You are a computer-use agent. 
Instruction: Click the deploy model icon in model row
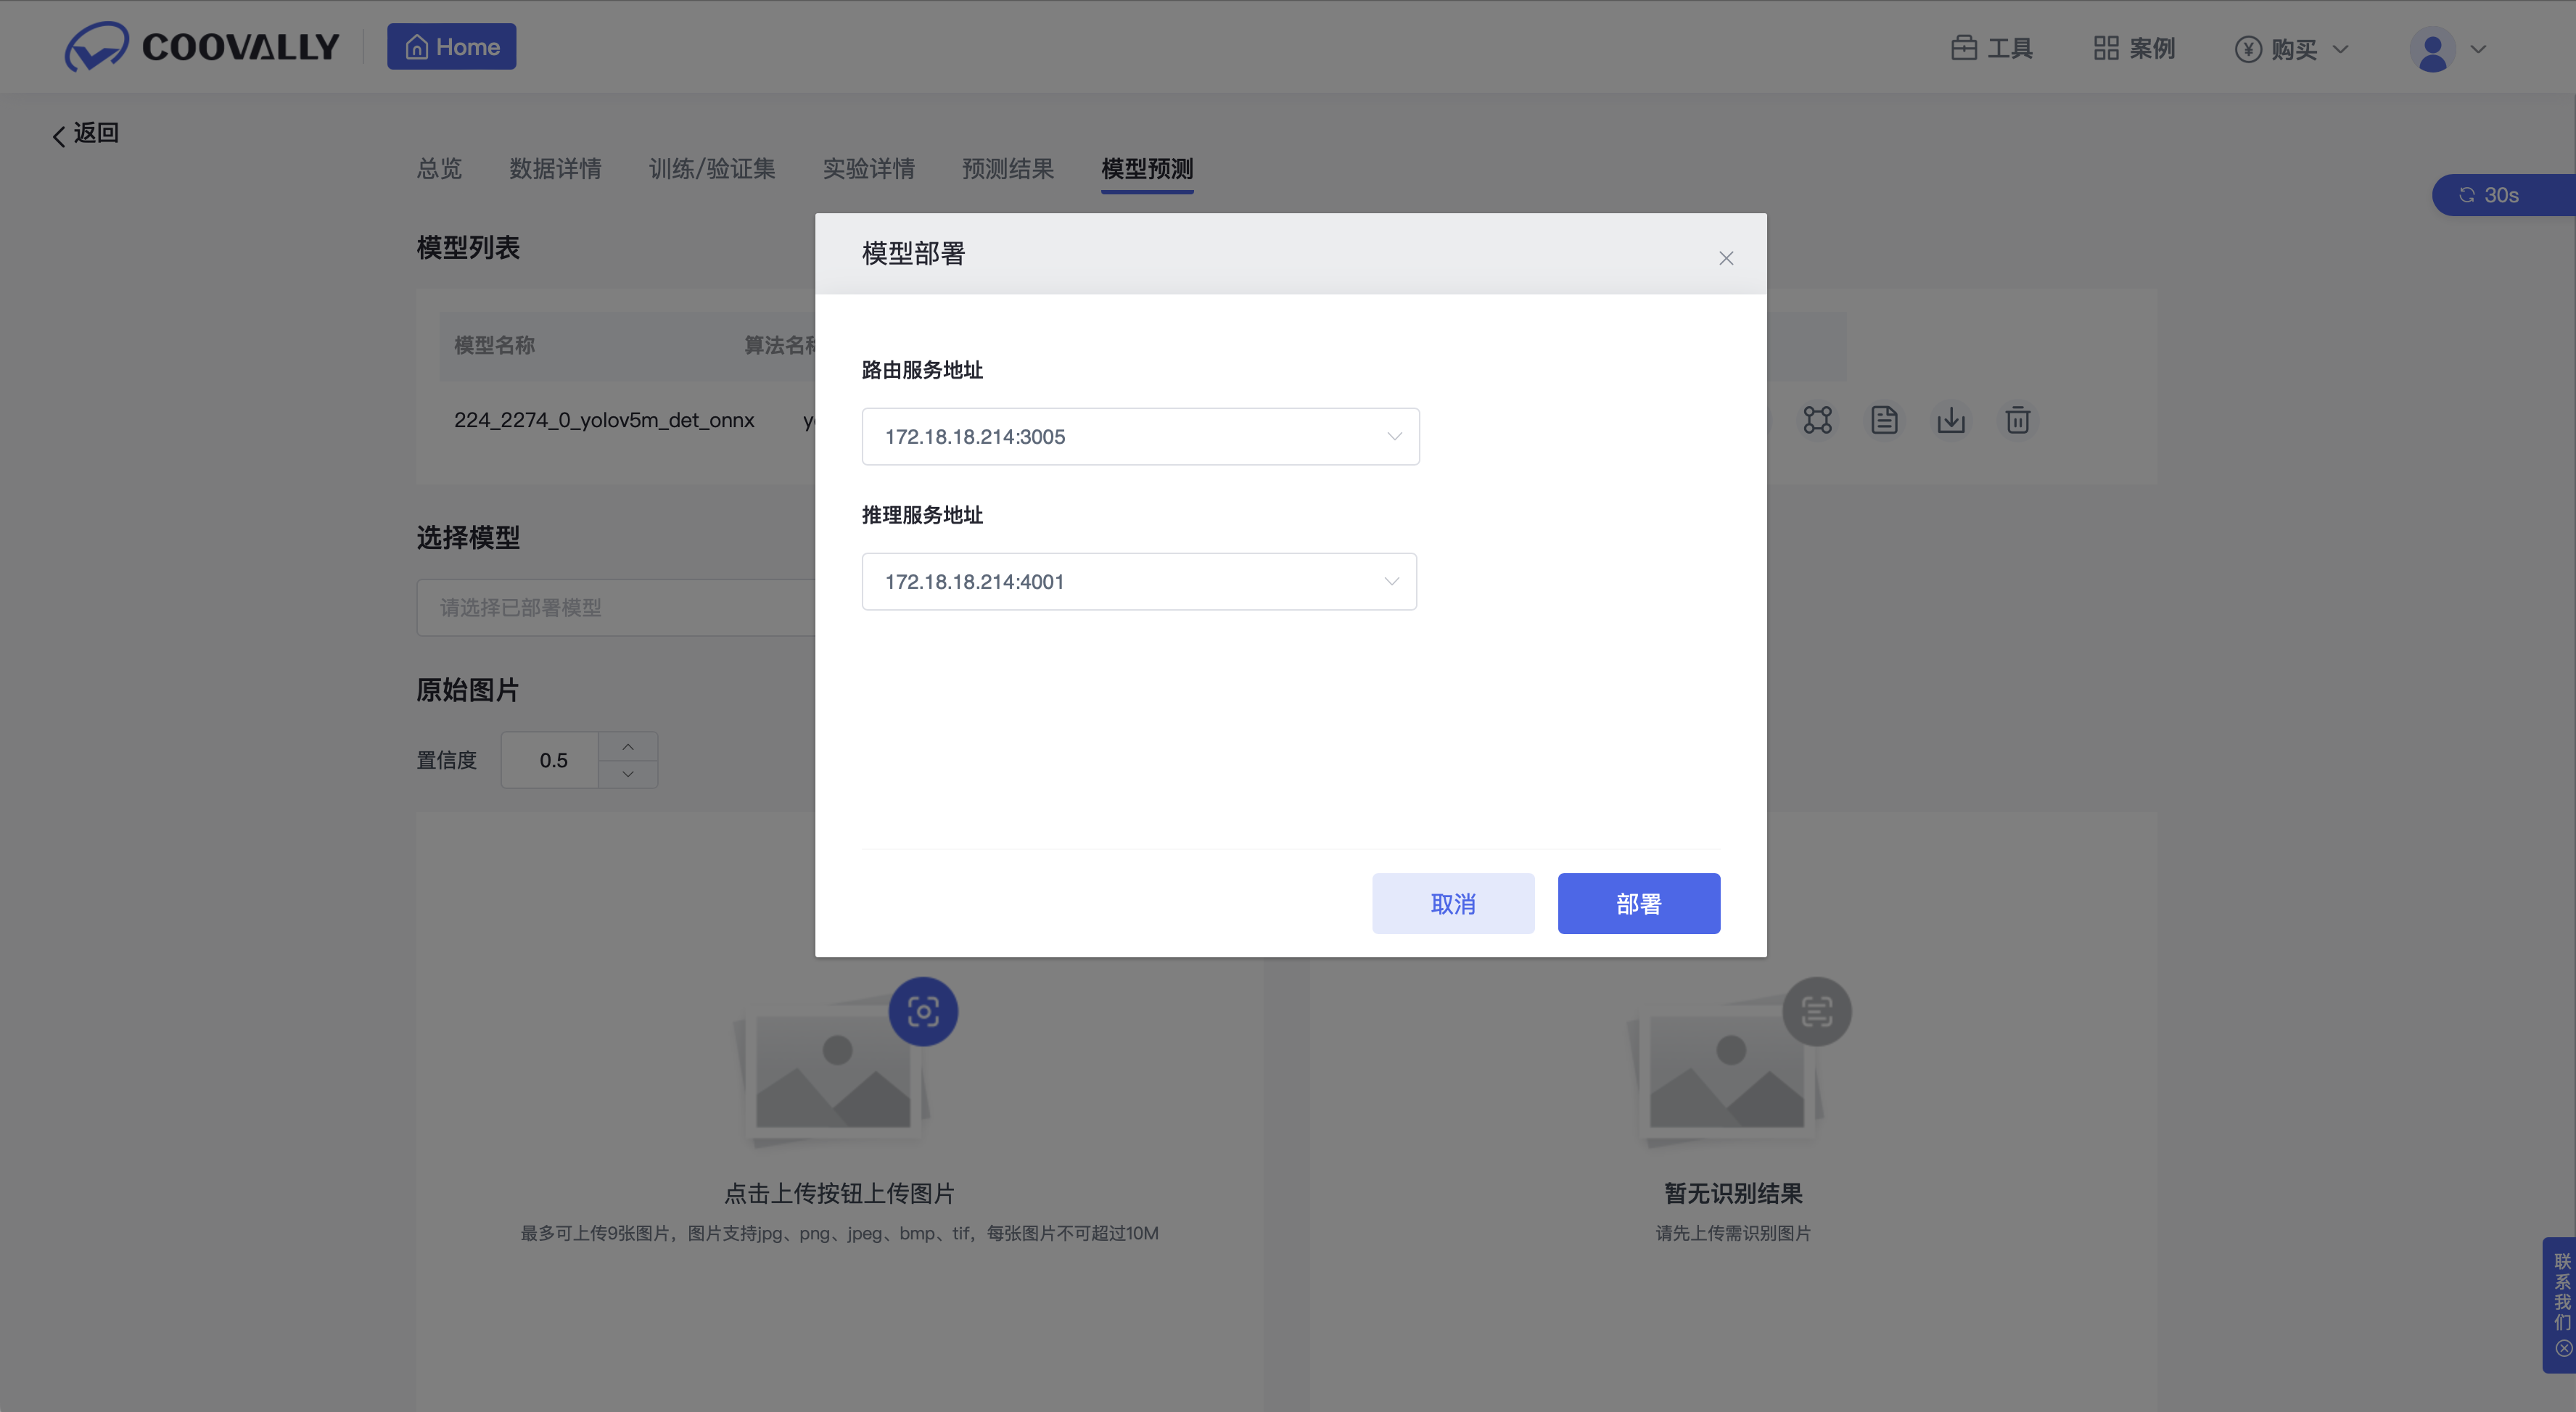pos(1817,420)
